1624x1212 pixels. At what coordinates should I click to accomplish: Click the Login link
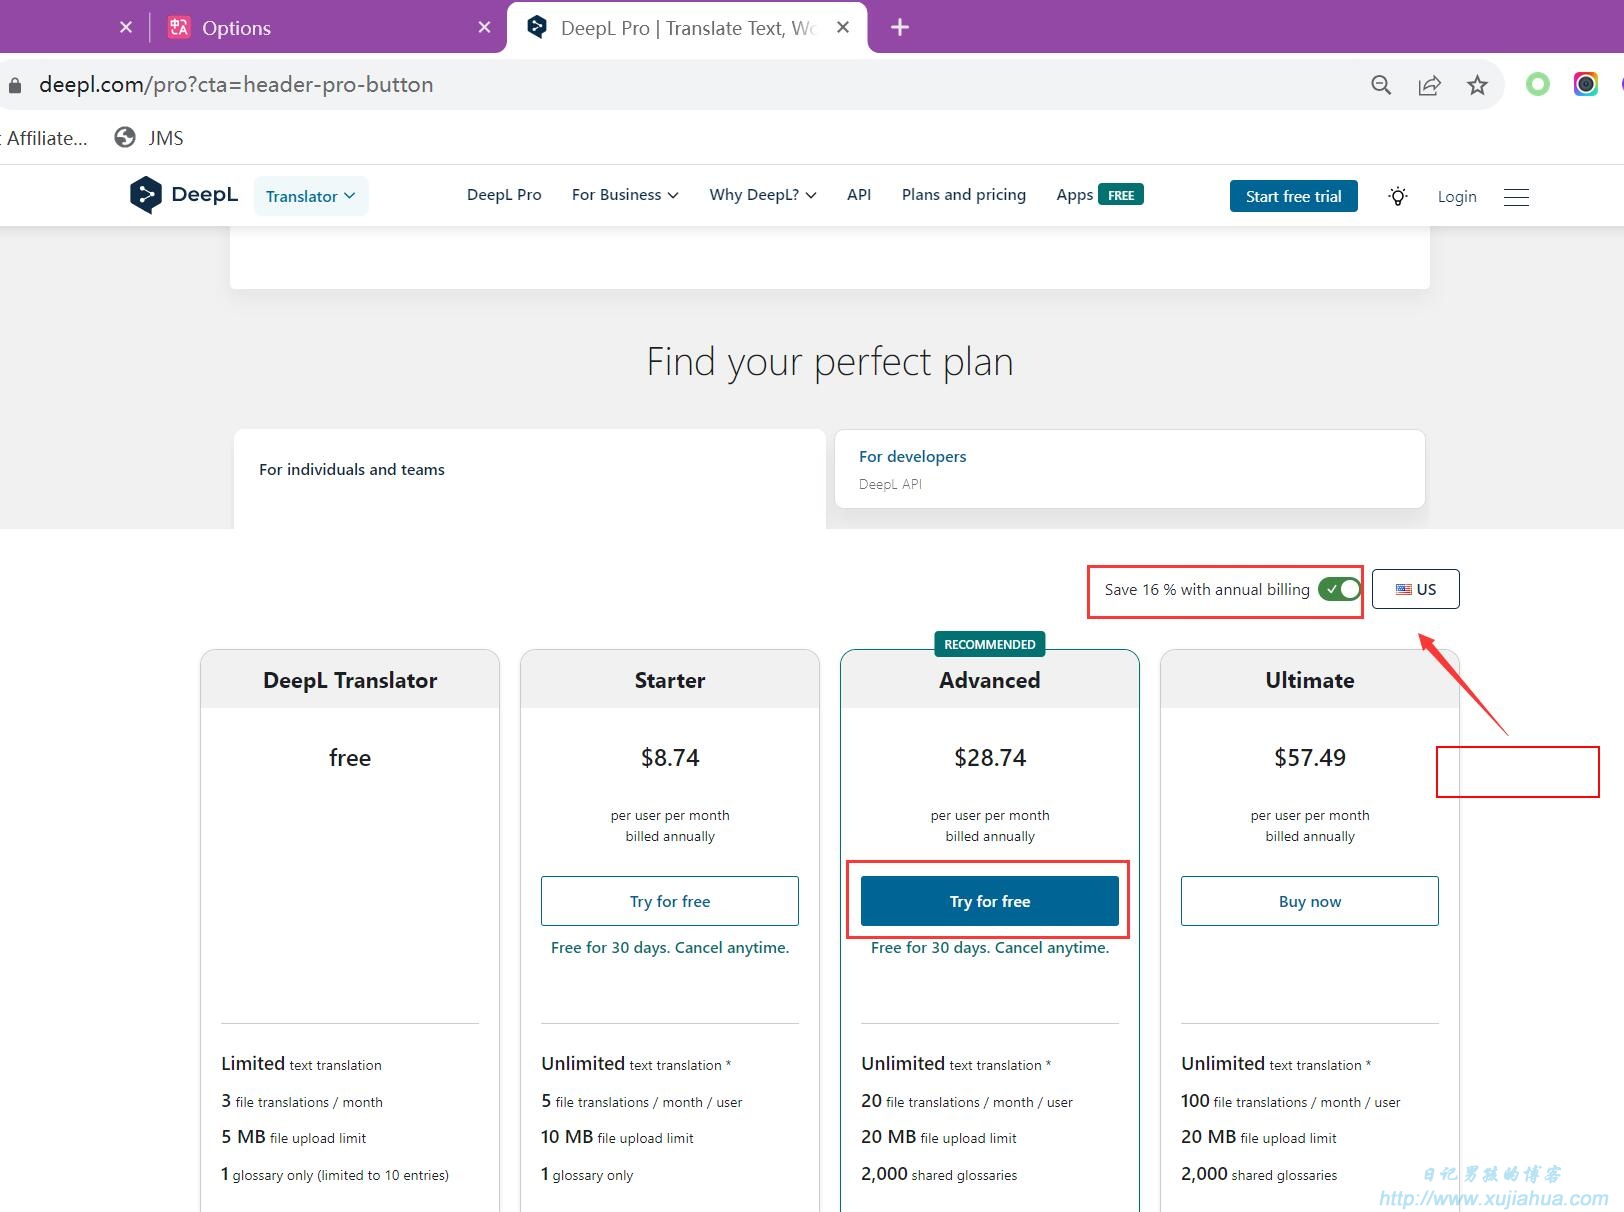coord(1457,196)
